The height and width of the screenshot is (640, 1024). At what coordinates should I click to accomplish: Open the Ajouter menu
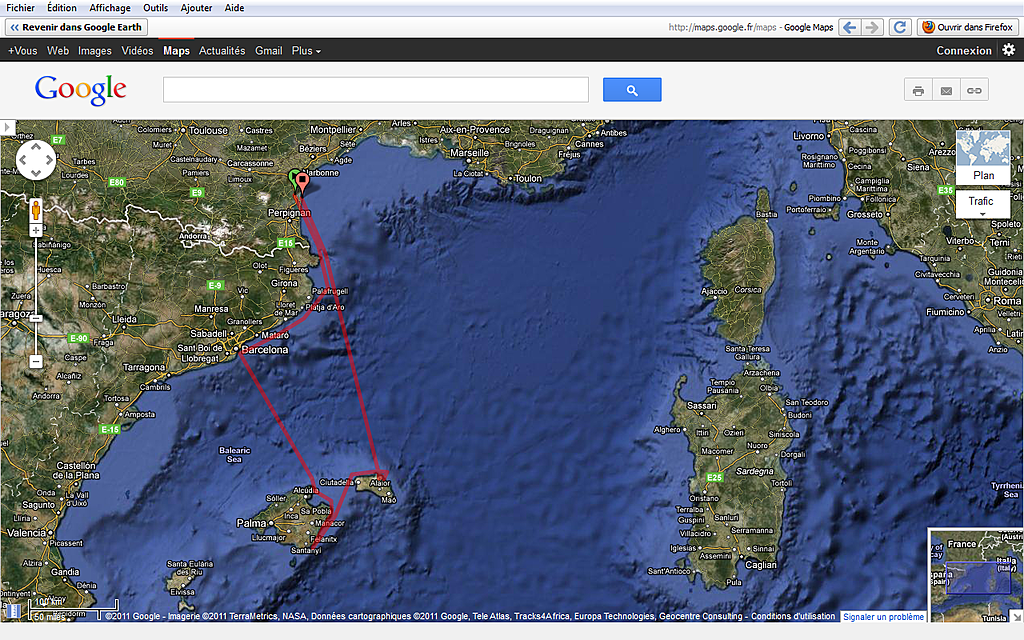click(197, 8)
